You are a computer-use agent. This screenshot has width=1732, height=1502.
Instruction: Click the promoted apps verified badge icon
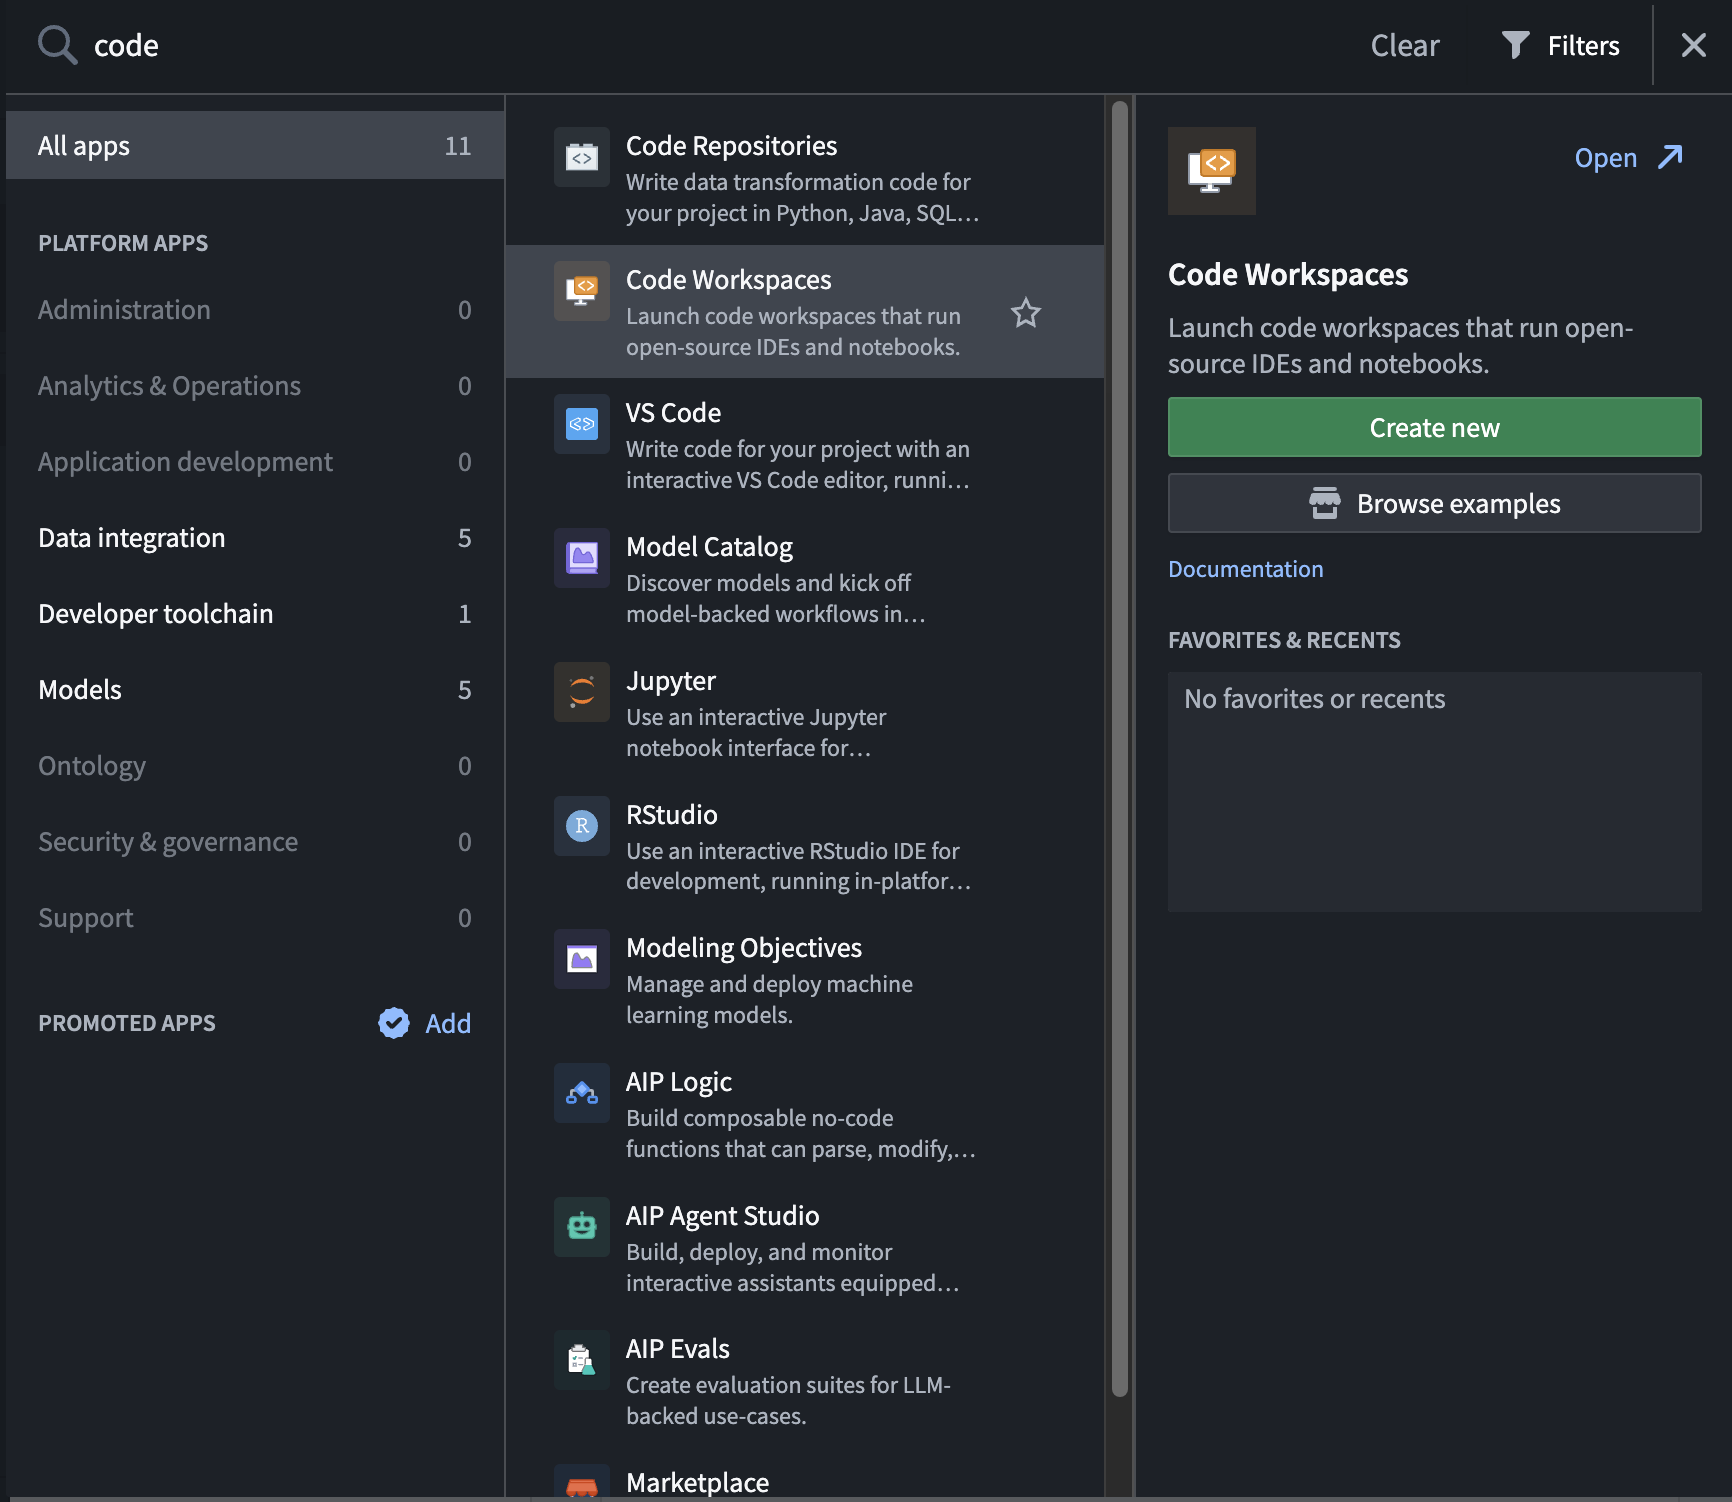[x=394, y=1023]
